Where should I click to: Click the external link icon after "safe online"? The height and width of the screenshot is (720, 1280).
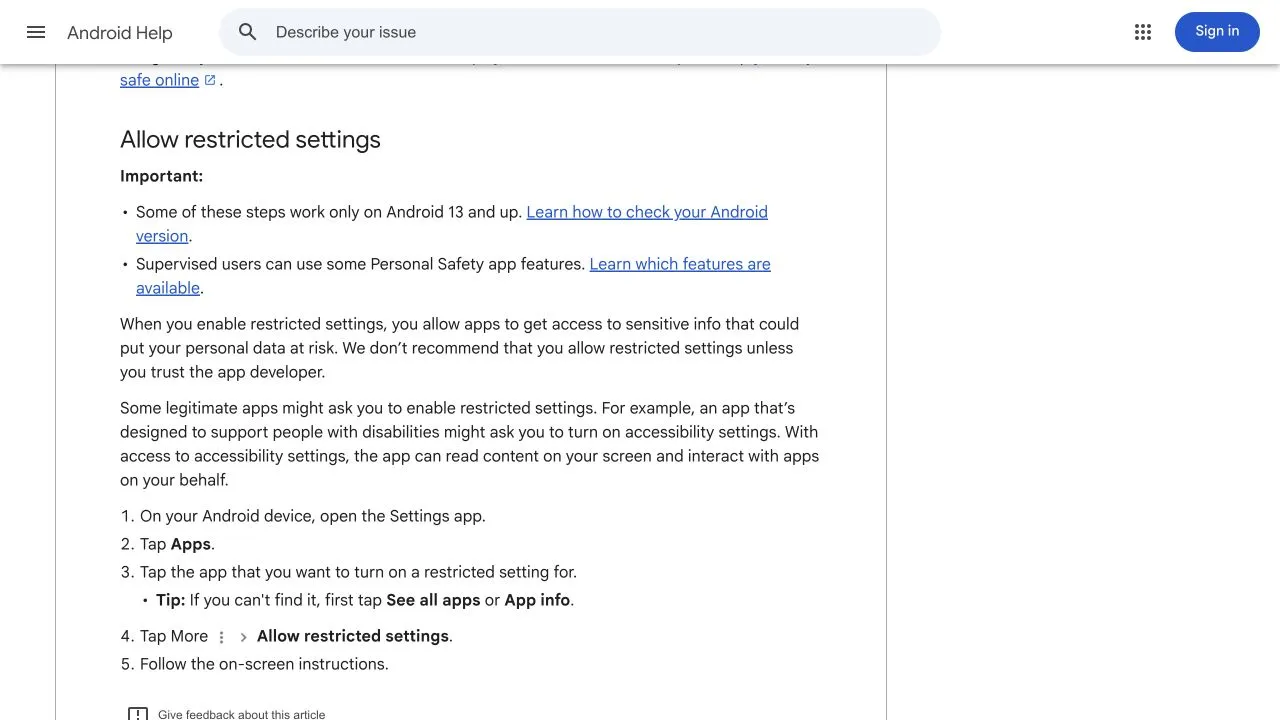(210, 80)
